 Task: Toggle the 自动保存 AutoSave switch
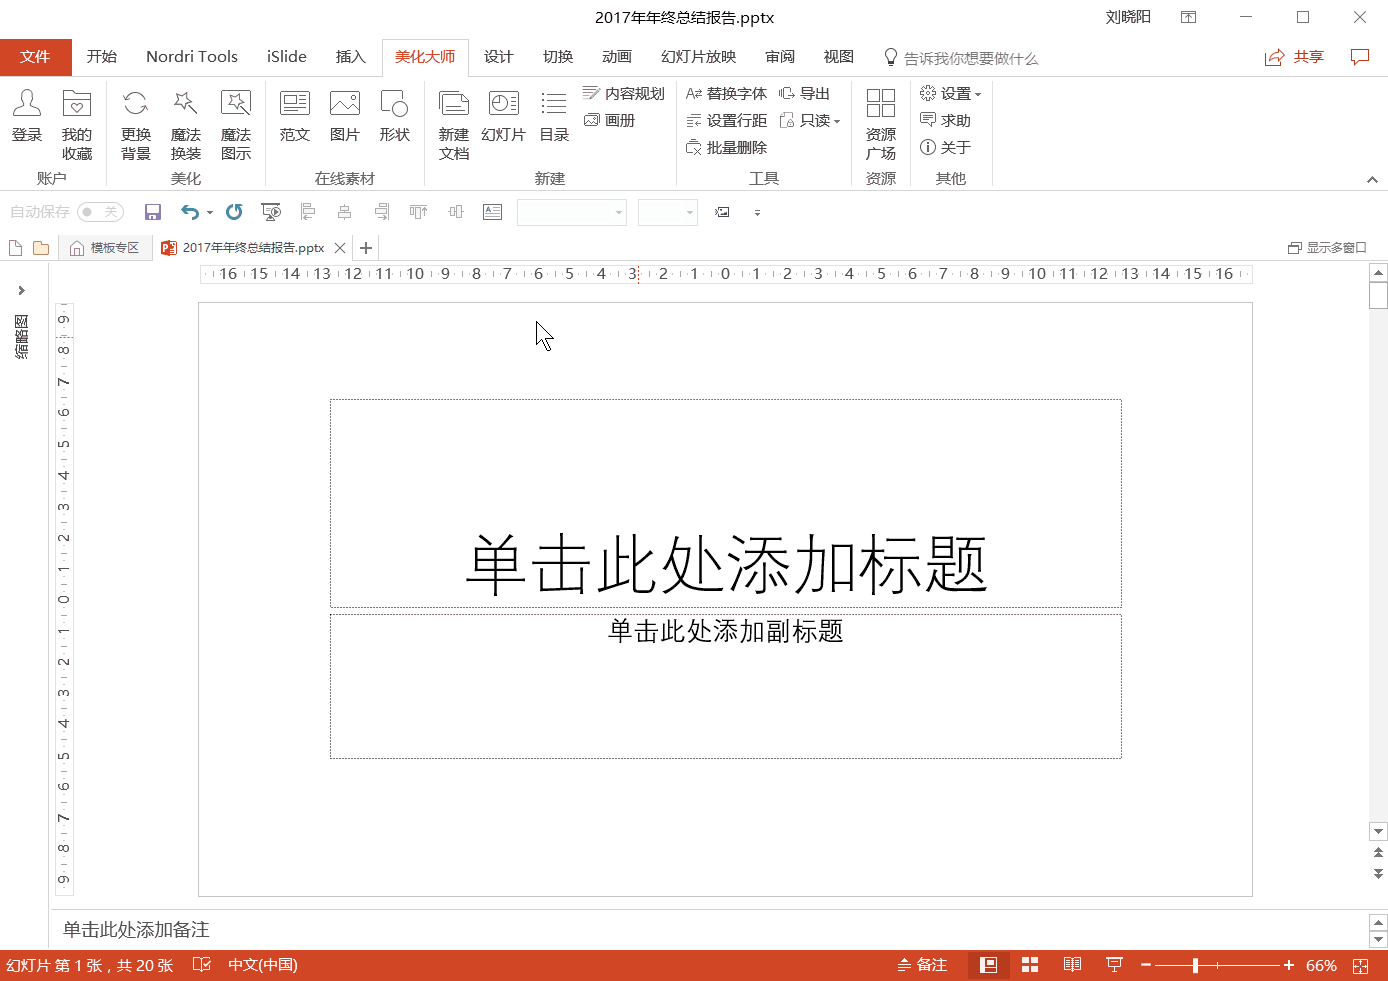pyautogui.click(x=97, y=211)
